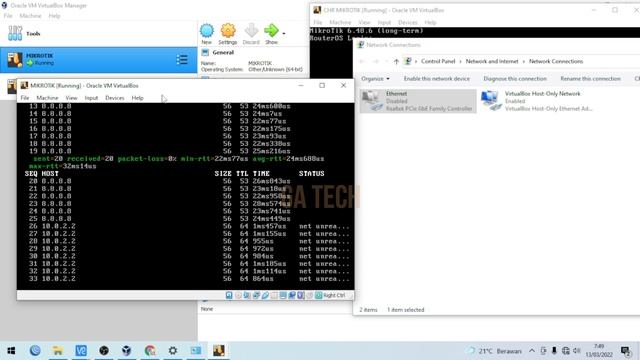The image size is (640, 360).
Task: Open View menu in CHR MIKROTIK window
Action: pos(364,22)
